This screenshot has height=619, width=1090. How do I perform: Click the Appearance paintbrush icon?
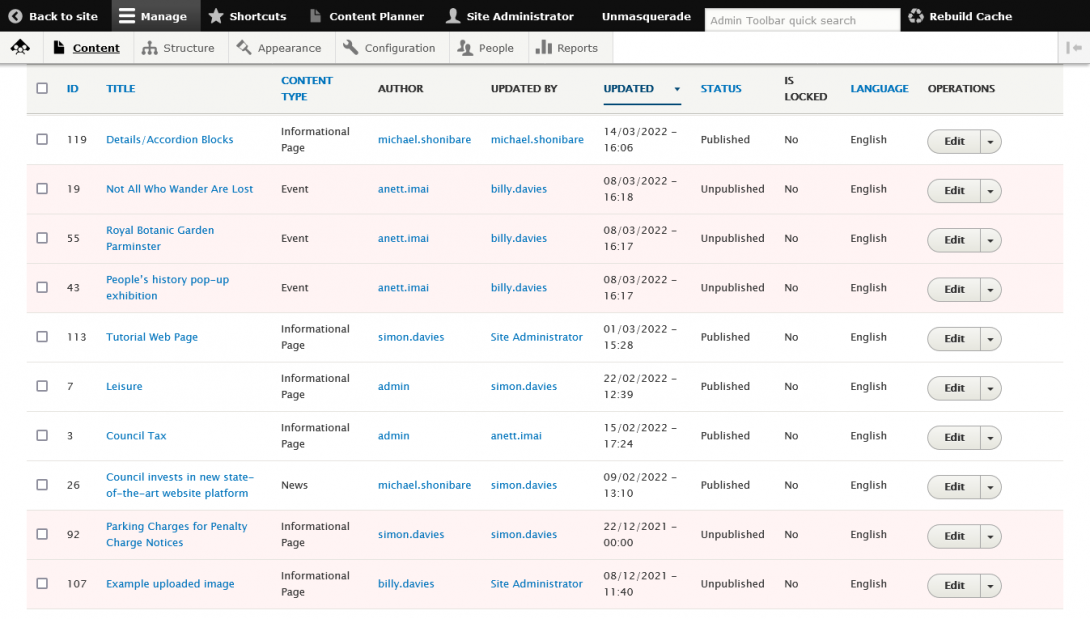[x=244, y=47]
